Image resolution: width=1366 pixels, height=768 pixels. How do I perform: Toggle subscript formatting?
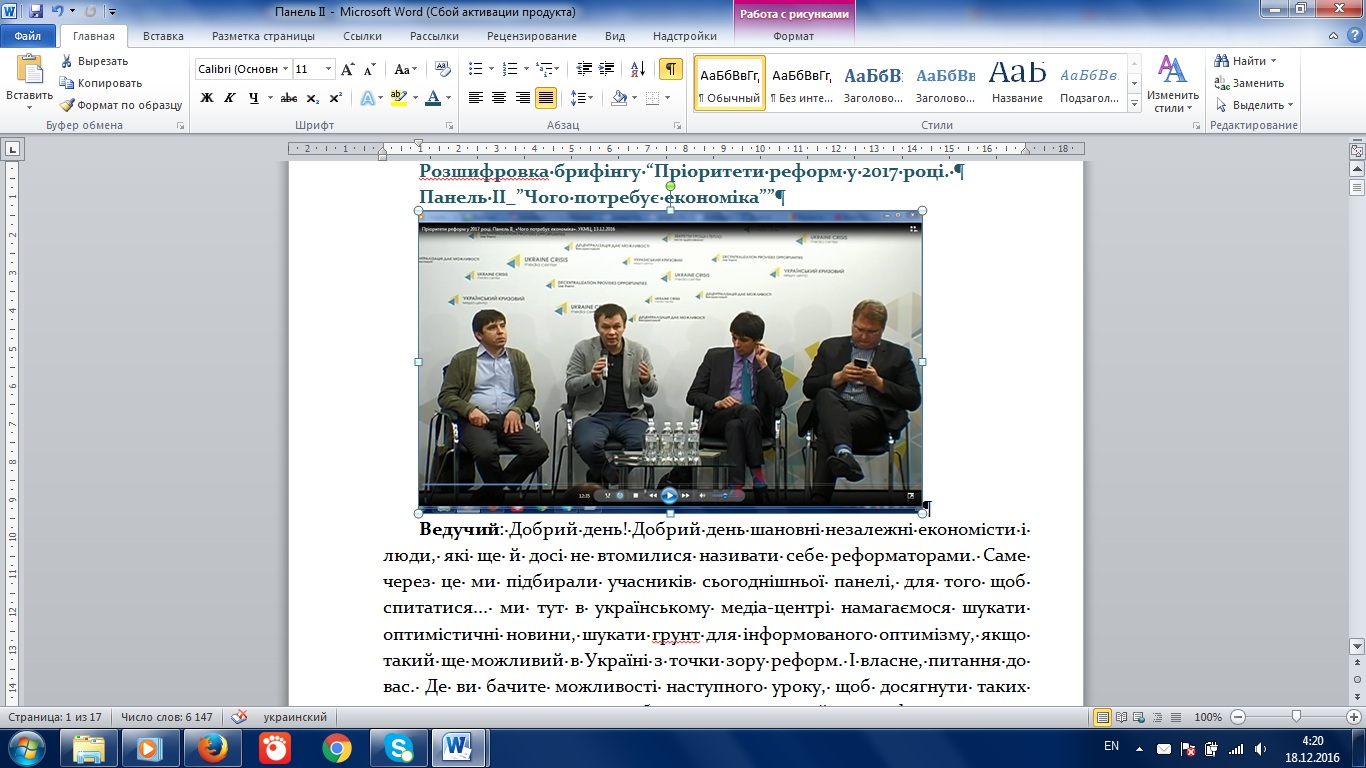[x=312, y=98]
